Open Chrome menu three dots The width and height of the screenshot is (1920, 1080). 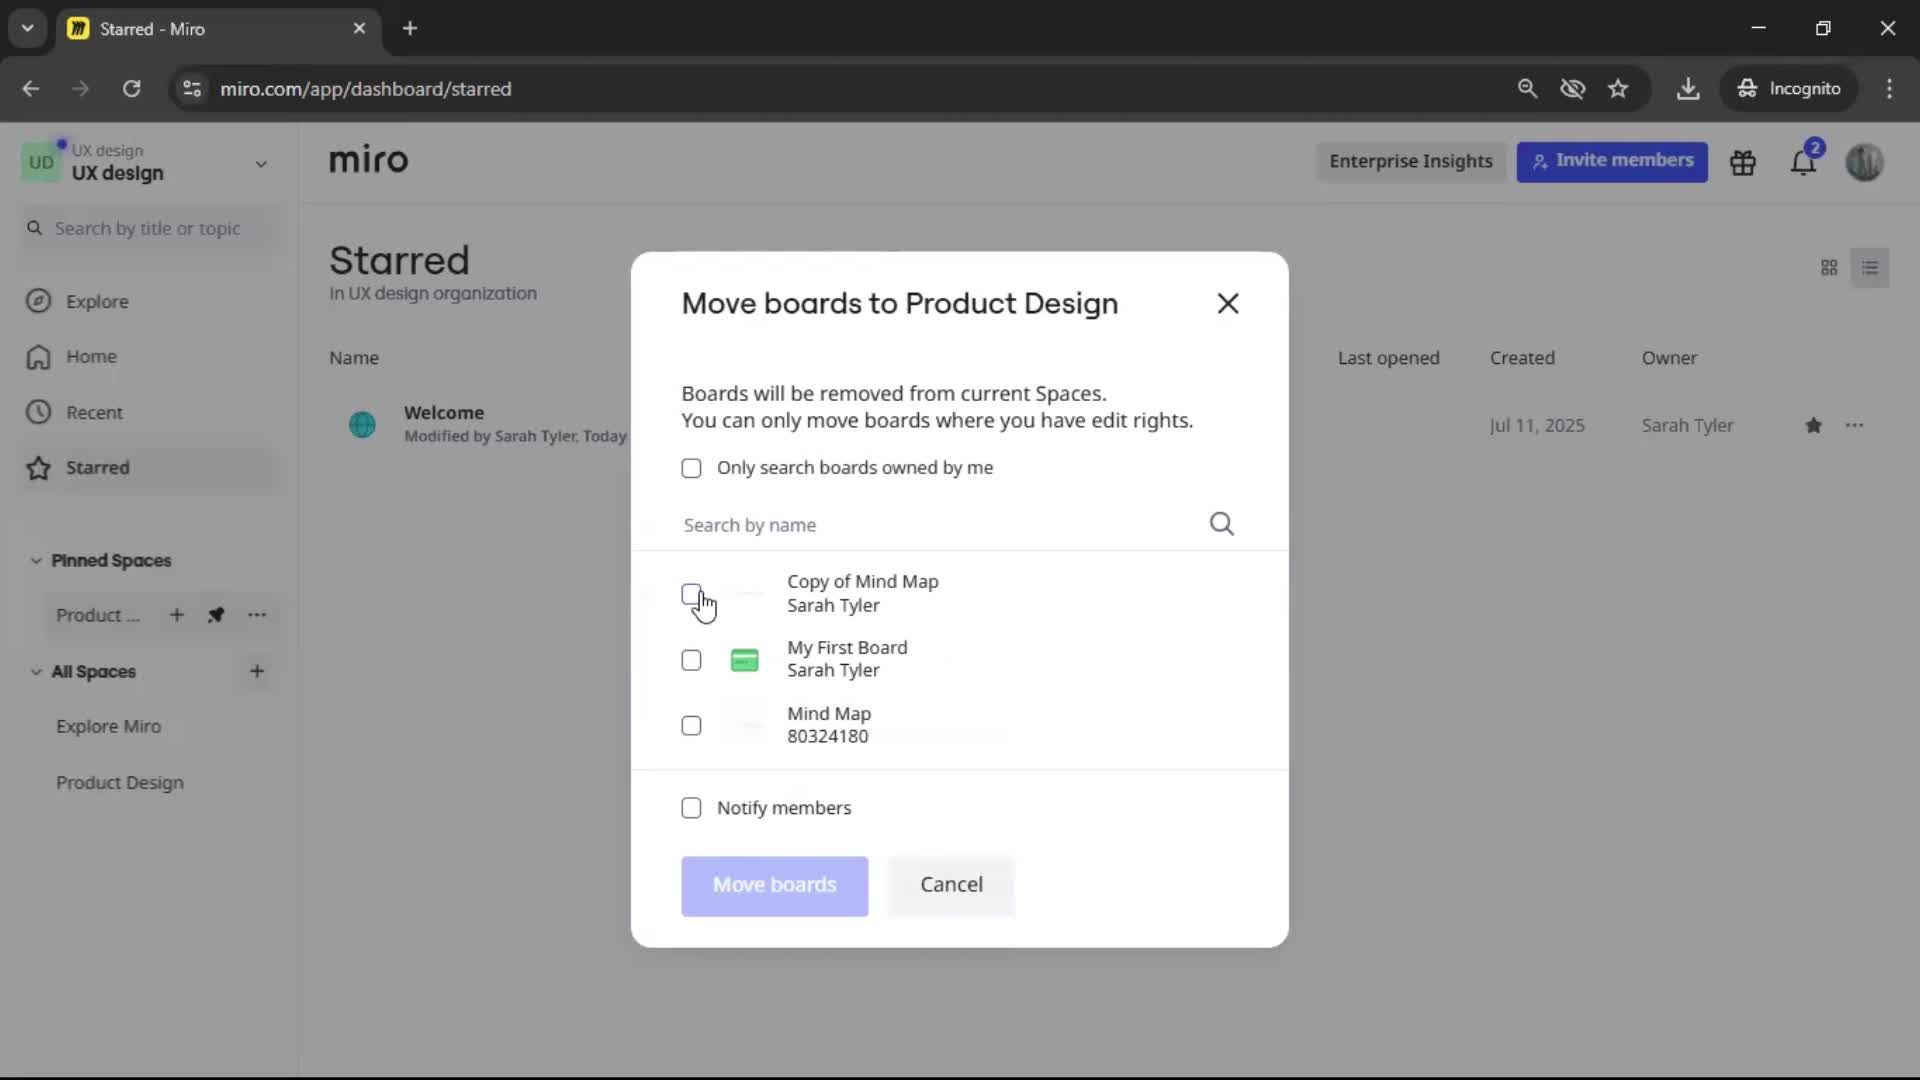1889,89
